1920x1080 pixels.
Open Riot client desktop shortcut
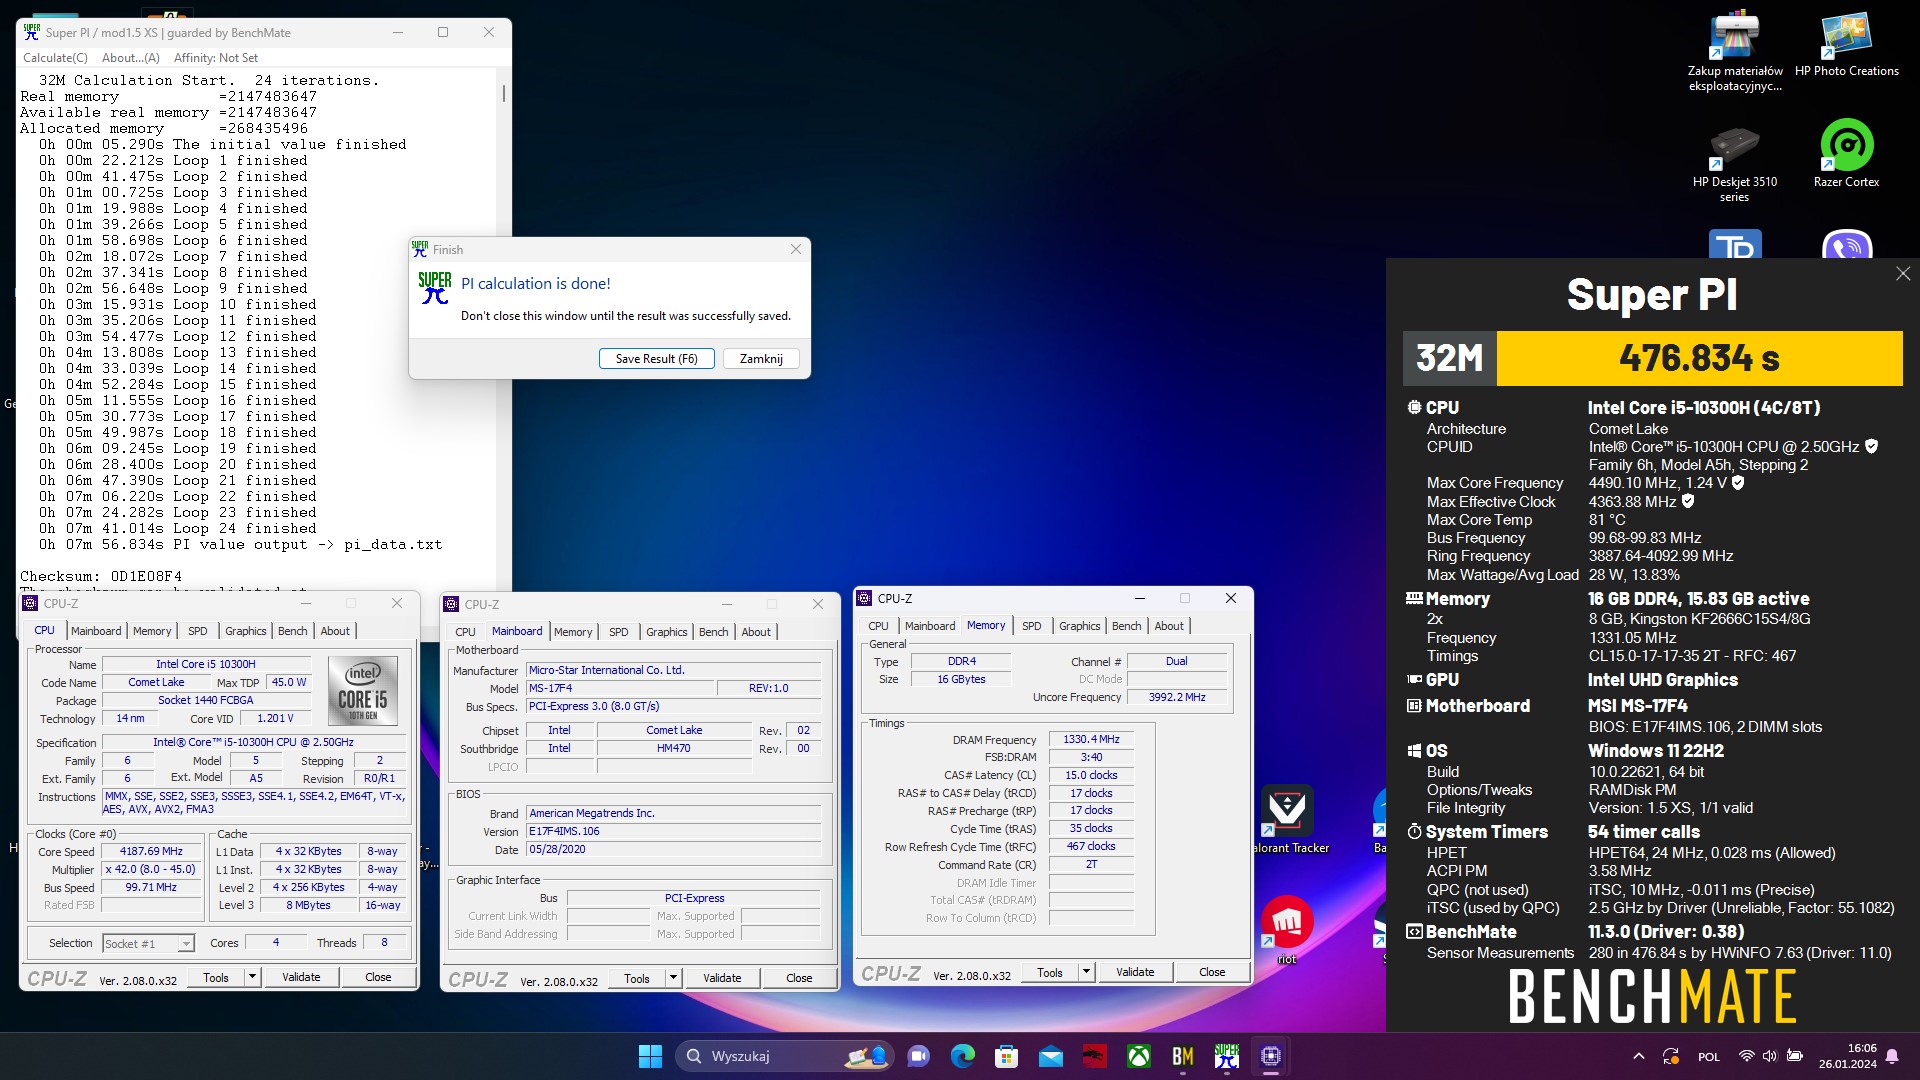click(1287, 930)
